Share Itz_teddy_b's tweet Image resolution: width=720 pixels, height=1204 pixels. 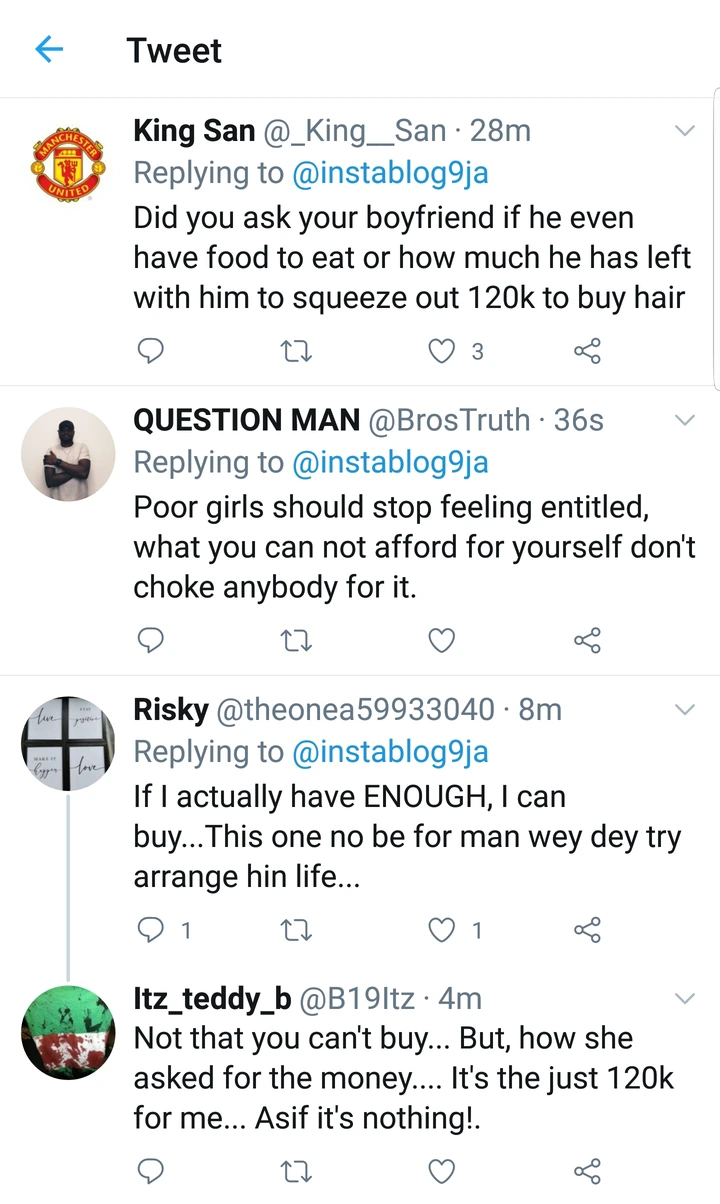click(587, 1171)
